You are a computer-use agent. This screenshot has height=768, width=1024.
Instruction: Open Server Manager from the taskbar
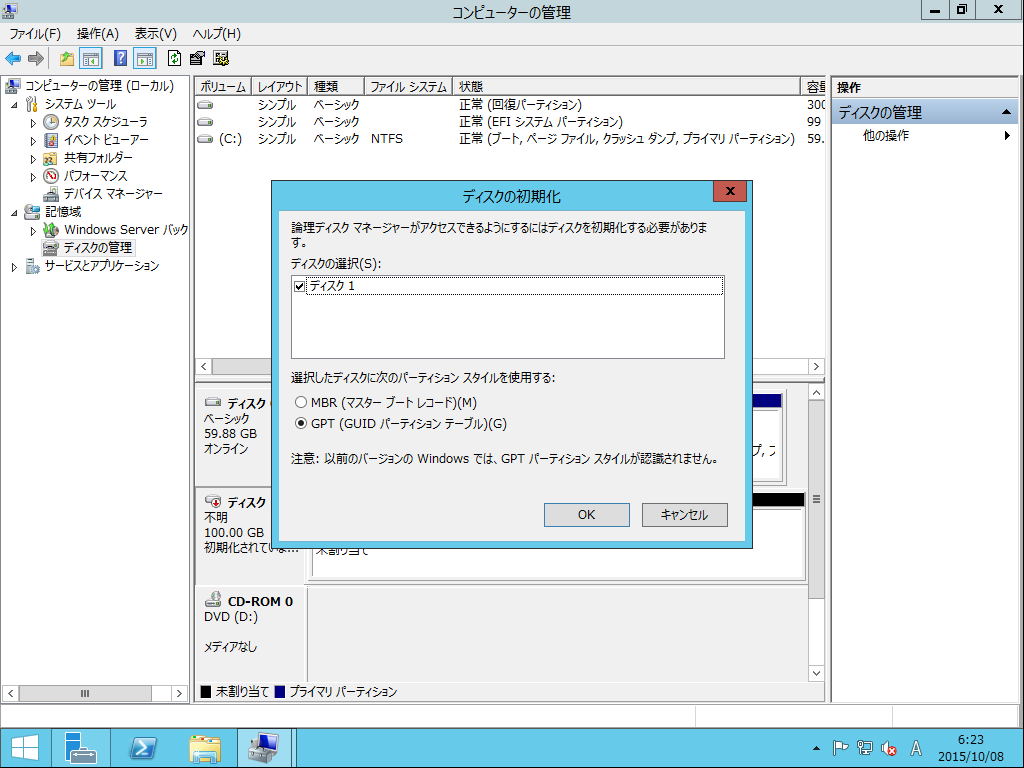(80, 748)
